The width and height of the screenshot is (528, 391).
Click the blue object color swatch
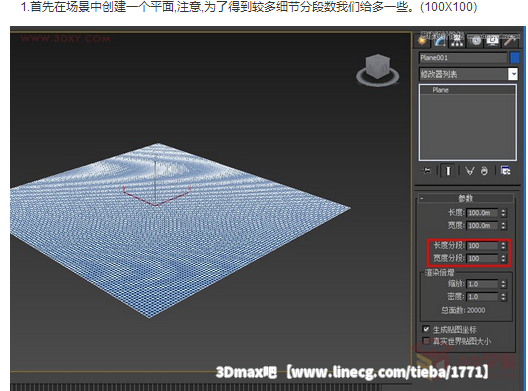[515, 58]
